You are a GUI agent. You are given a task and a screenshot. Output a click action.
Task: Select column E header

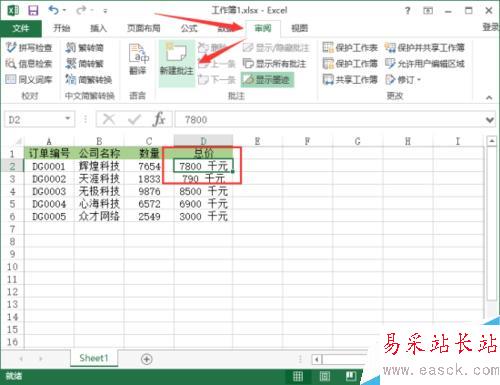click(257, 141)
